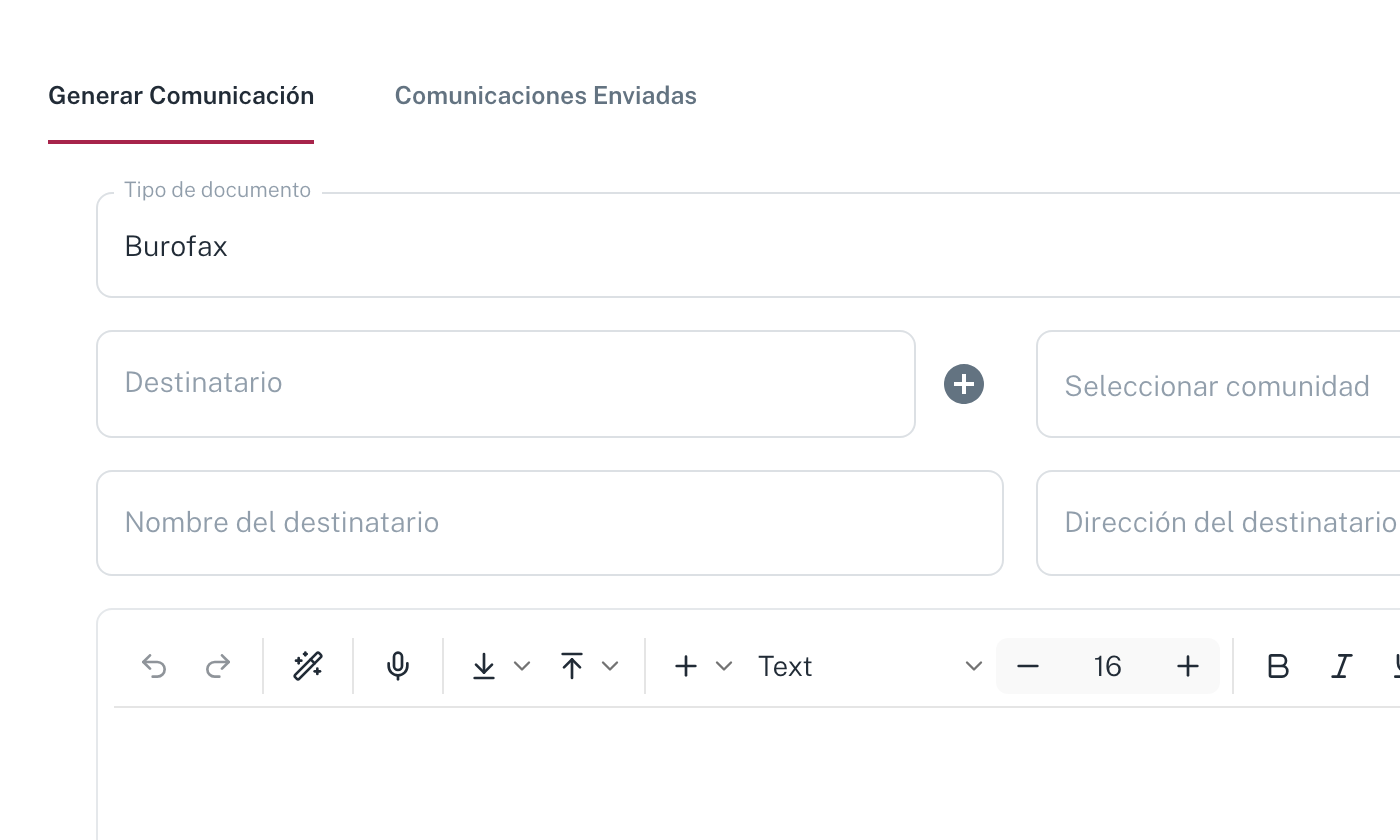This screenshot has height=840, width=1400.
Task: Focus the Destinatario input field
Action: pos(506,384)
